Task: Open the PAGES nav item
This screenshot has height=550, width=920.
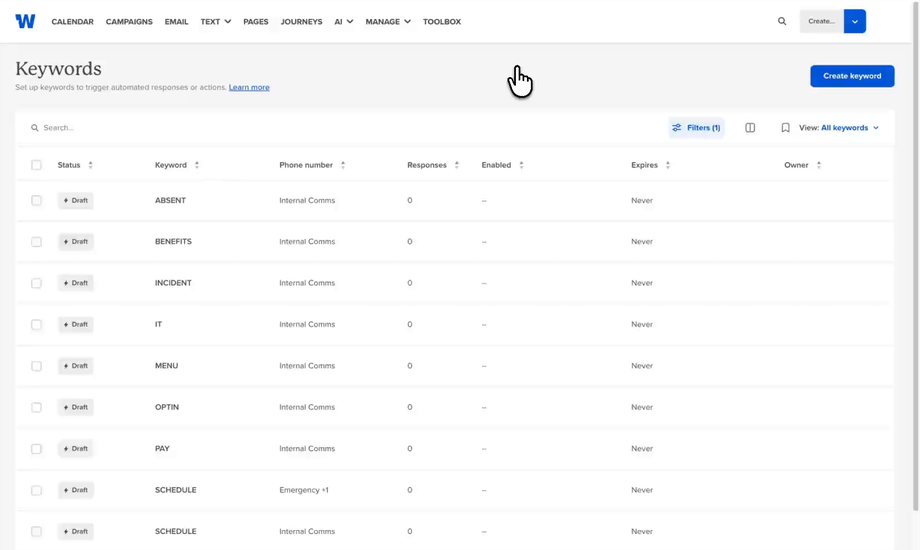Action: click(x=256, y=22)
